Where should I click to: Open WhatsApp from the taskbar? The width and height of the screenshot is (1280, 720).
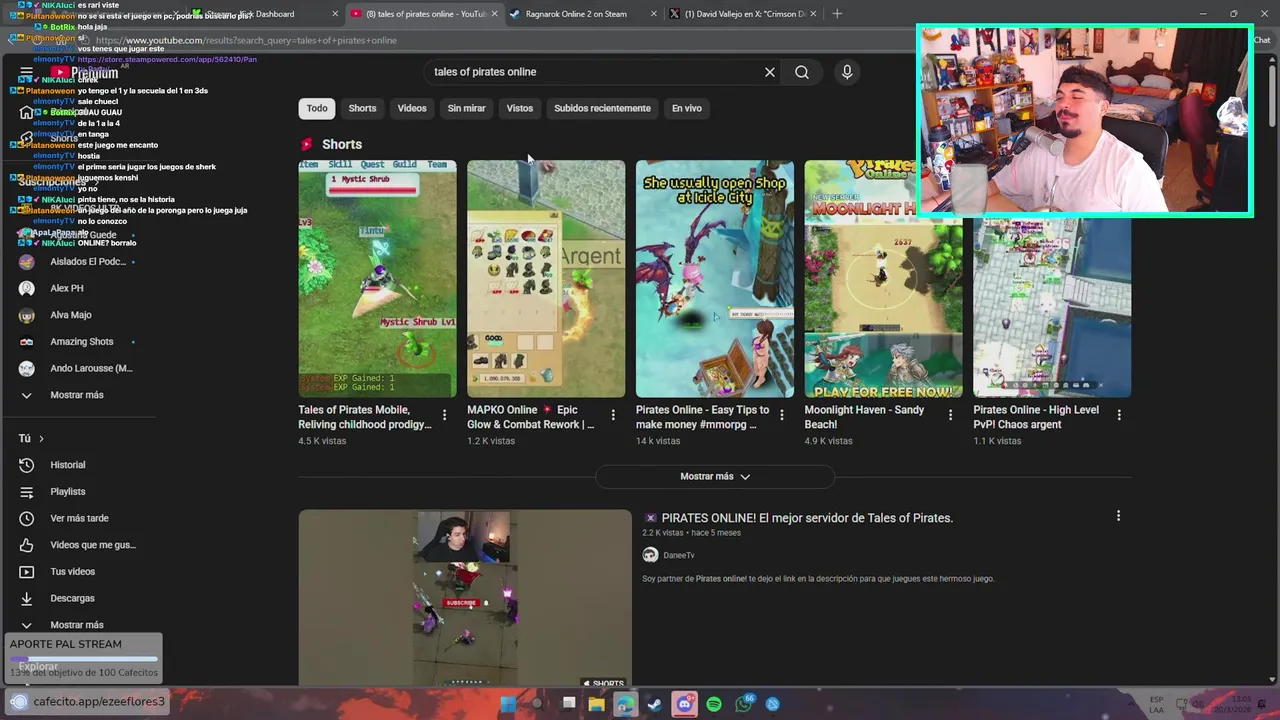pyautogui.click(x=743, y=704)
